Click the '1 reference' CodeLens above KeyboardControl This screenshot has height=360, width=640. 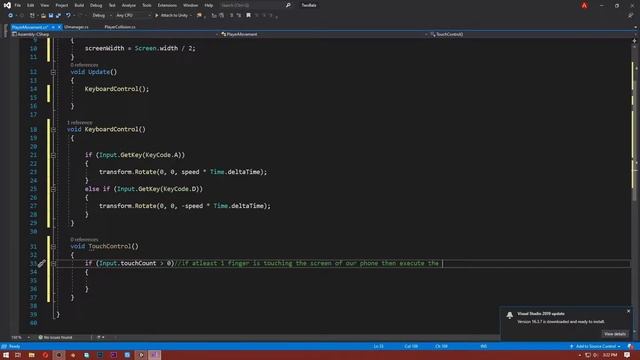[x=80, y=123]
